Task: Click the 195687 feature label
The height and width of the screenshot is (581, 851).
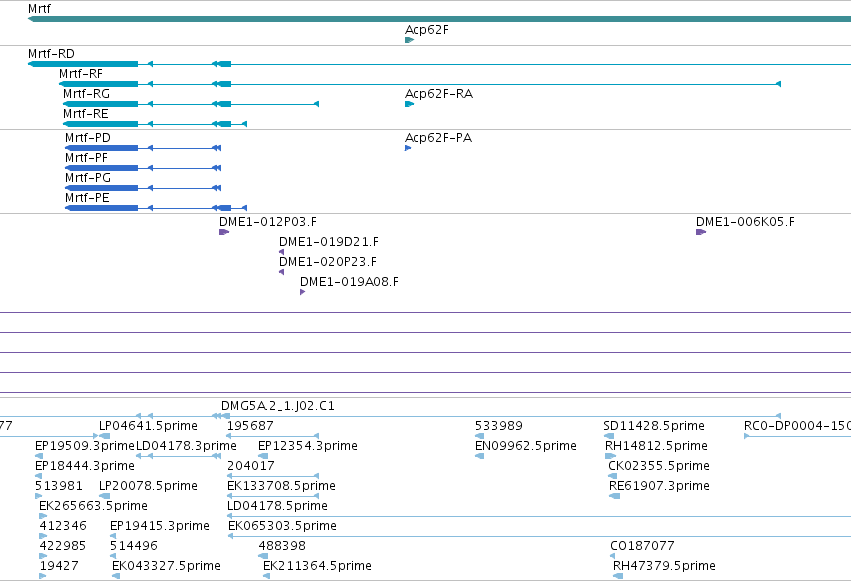Action: 250,426
